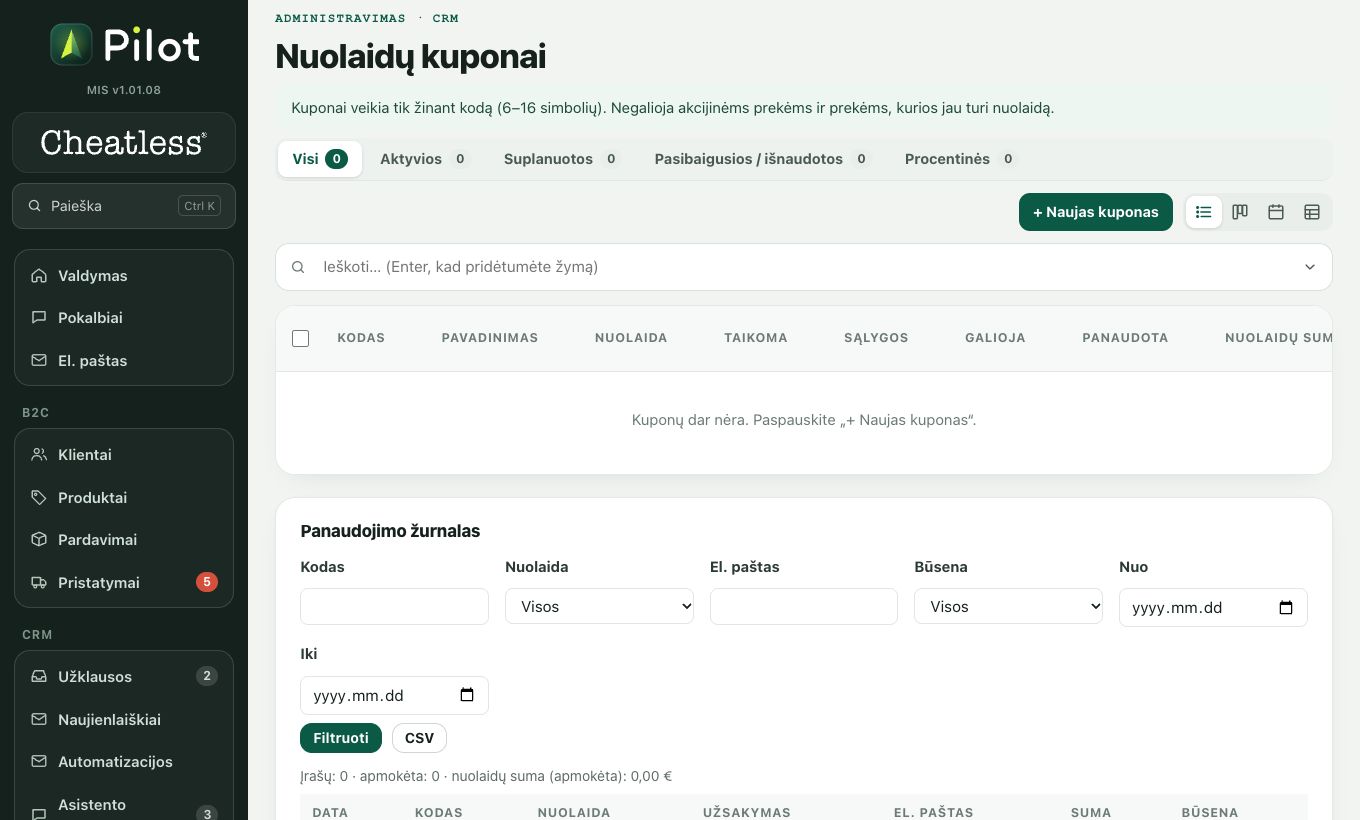Image resolution: width=1360 pixels, height=820 pixels.
Task: Open the Pasibaigusios / išnaudotos tab
Action: (x=762, y=159)
